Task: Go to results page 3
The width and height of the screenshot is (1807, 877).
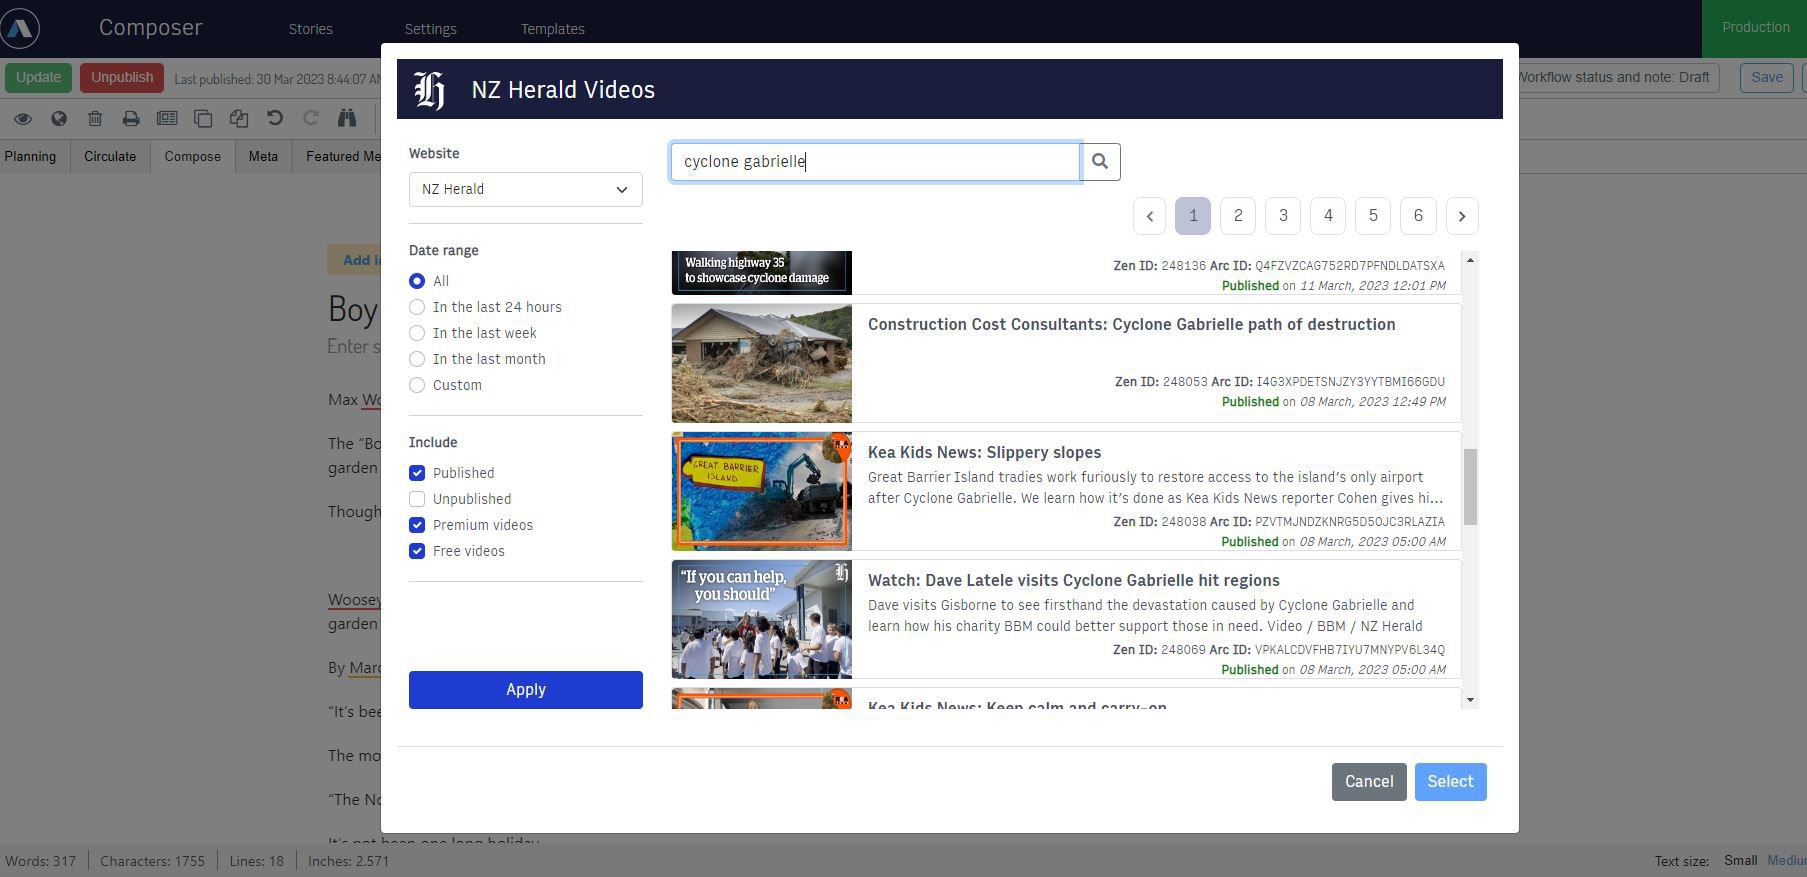Action: [x=1283, y=216]
